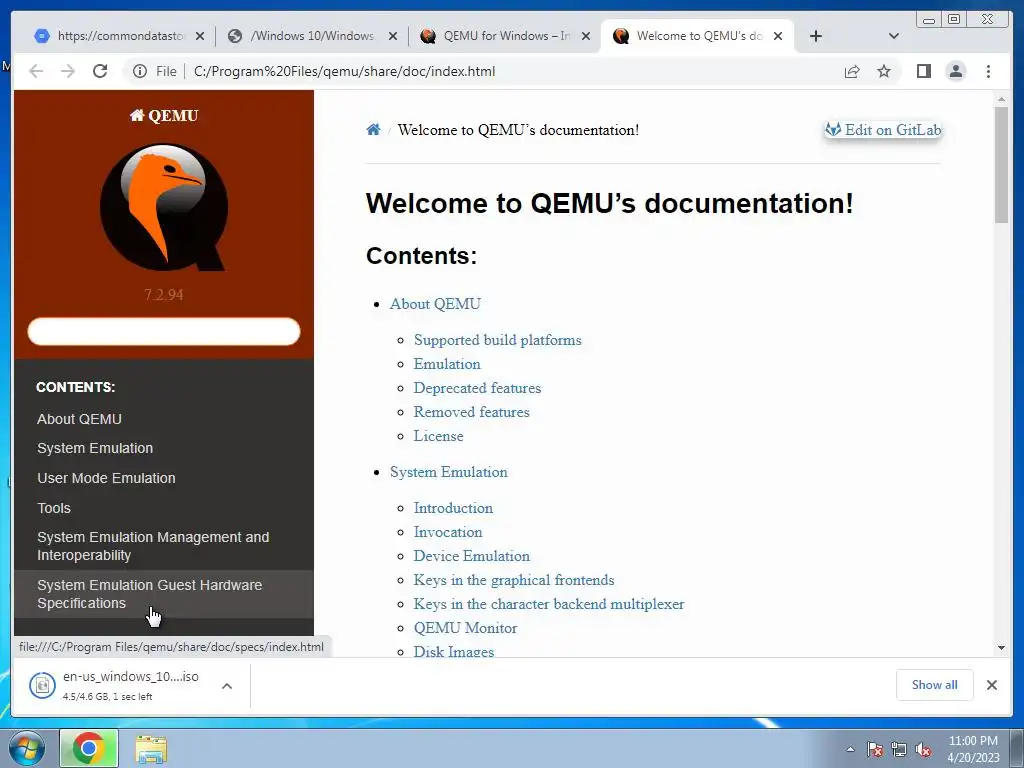
Task: Click the docs search field
Action: click(x=164, y=332)
